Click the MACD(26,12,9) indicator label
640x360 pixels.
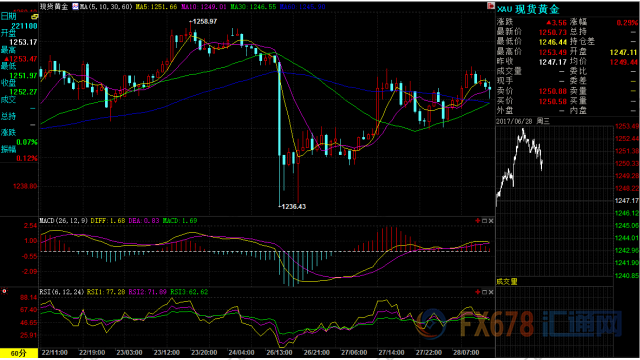(63, 221)
